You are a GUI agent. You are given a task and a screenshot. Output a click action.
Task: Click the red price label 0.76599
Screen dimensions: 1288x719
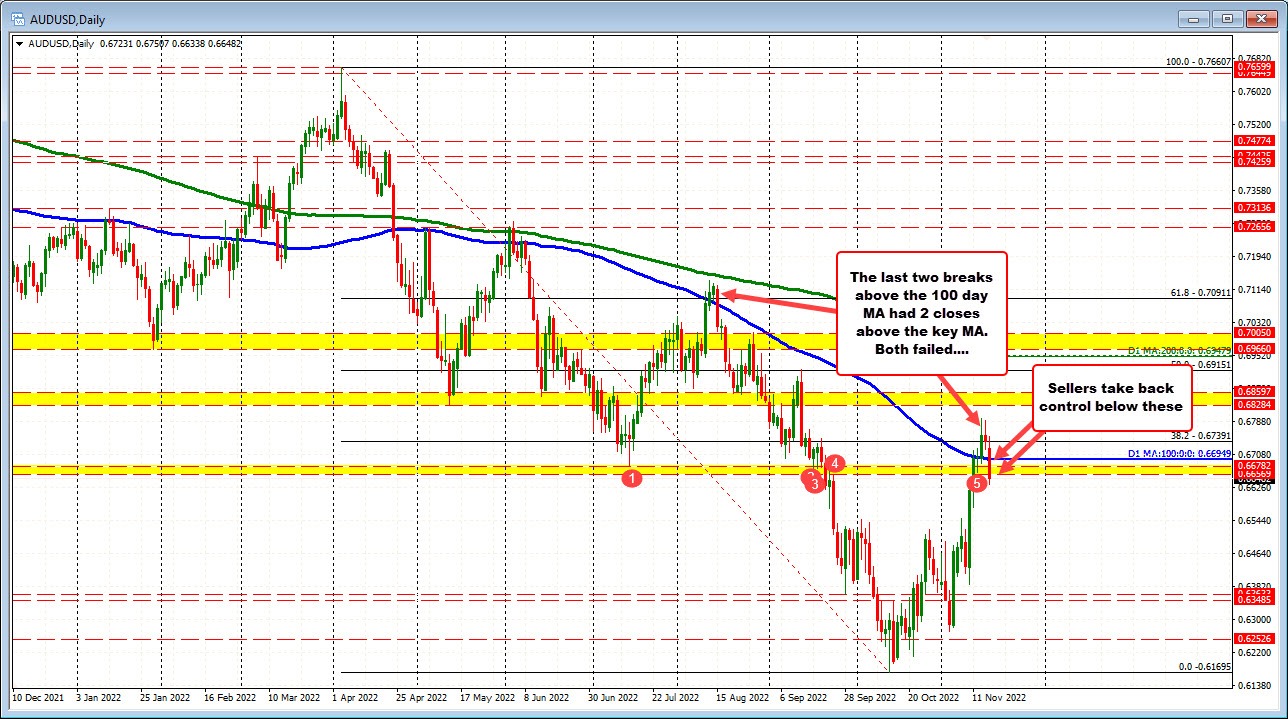coord(1254,65)
